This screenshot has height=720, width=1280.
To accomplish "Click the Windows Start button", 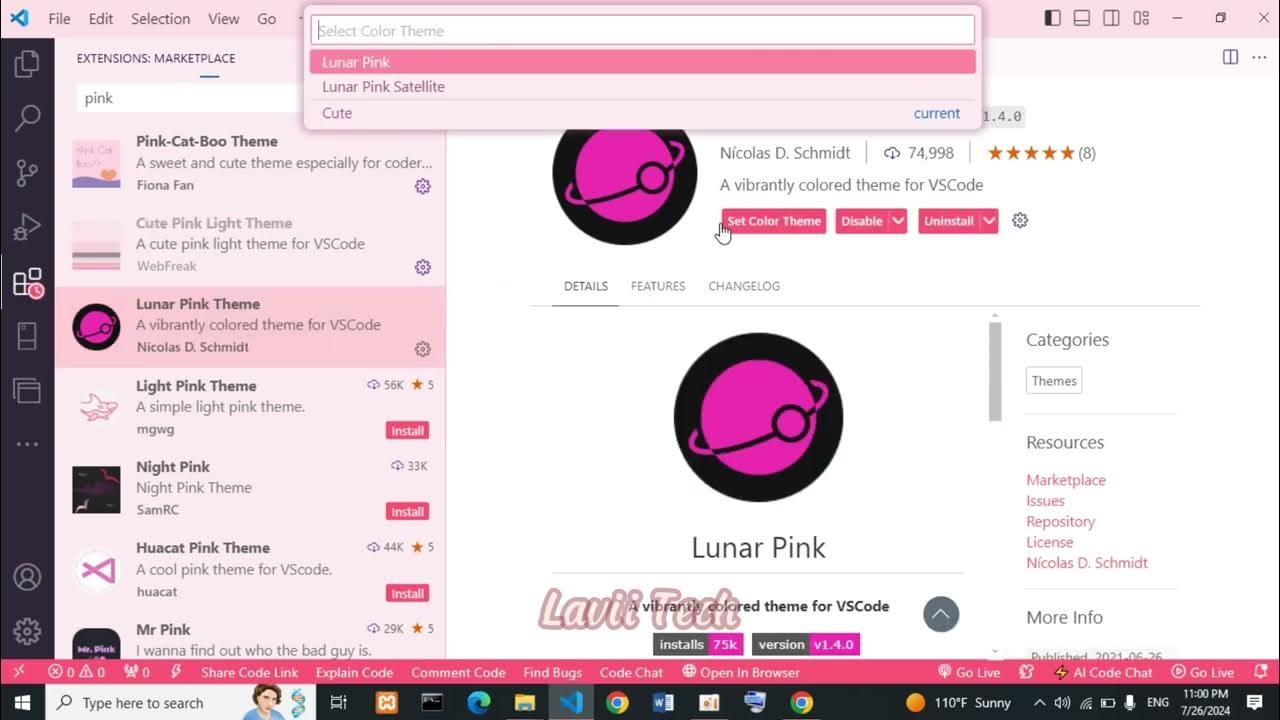I will (x=22, y=703).
